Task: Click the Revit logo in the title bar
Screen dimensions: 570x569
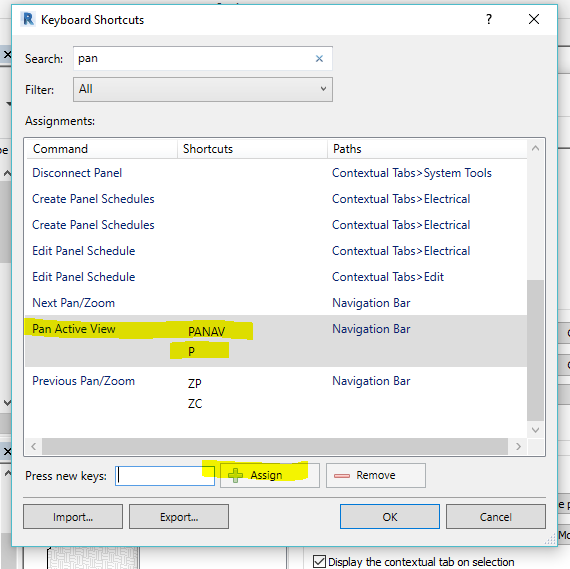Action: click(x=28, y=19)
